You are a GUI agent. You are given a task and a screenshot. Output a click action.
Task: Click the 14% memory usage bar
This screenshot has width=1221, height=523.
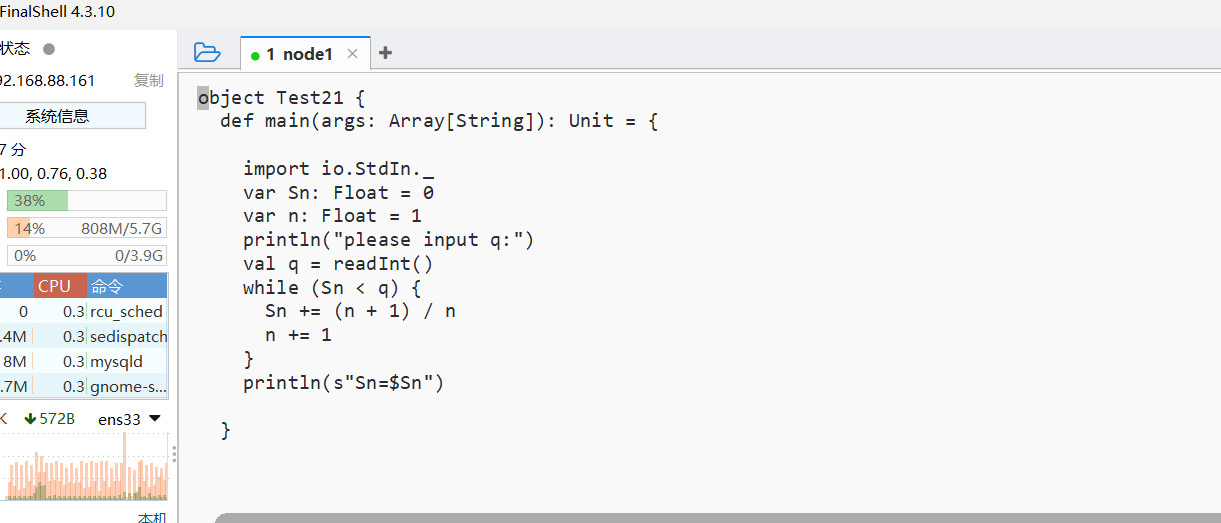[87, 228]
